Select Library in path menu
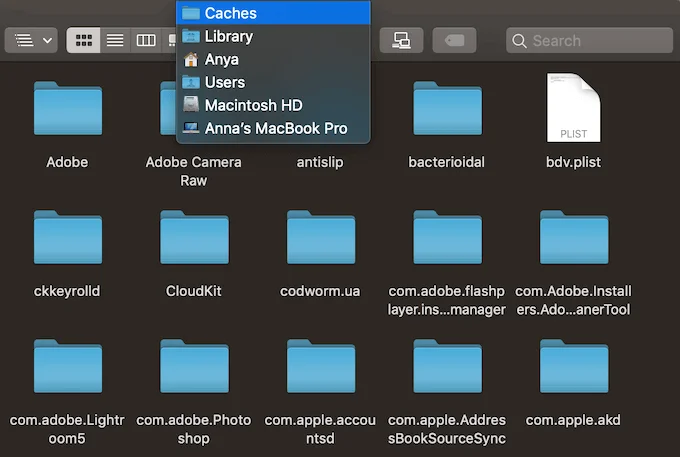The image size is (680, 457). pos(273,36)
